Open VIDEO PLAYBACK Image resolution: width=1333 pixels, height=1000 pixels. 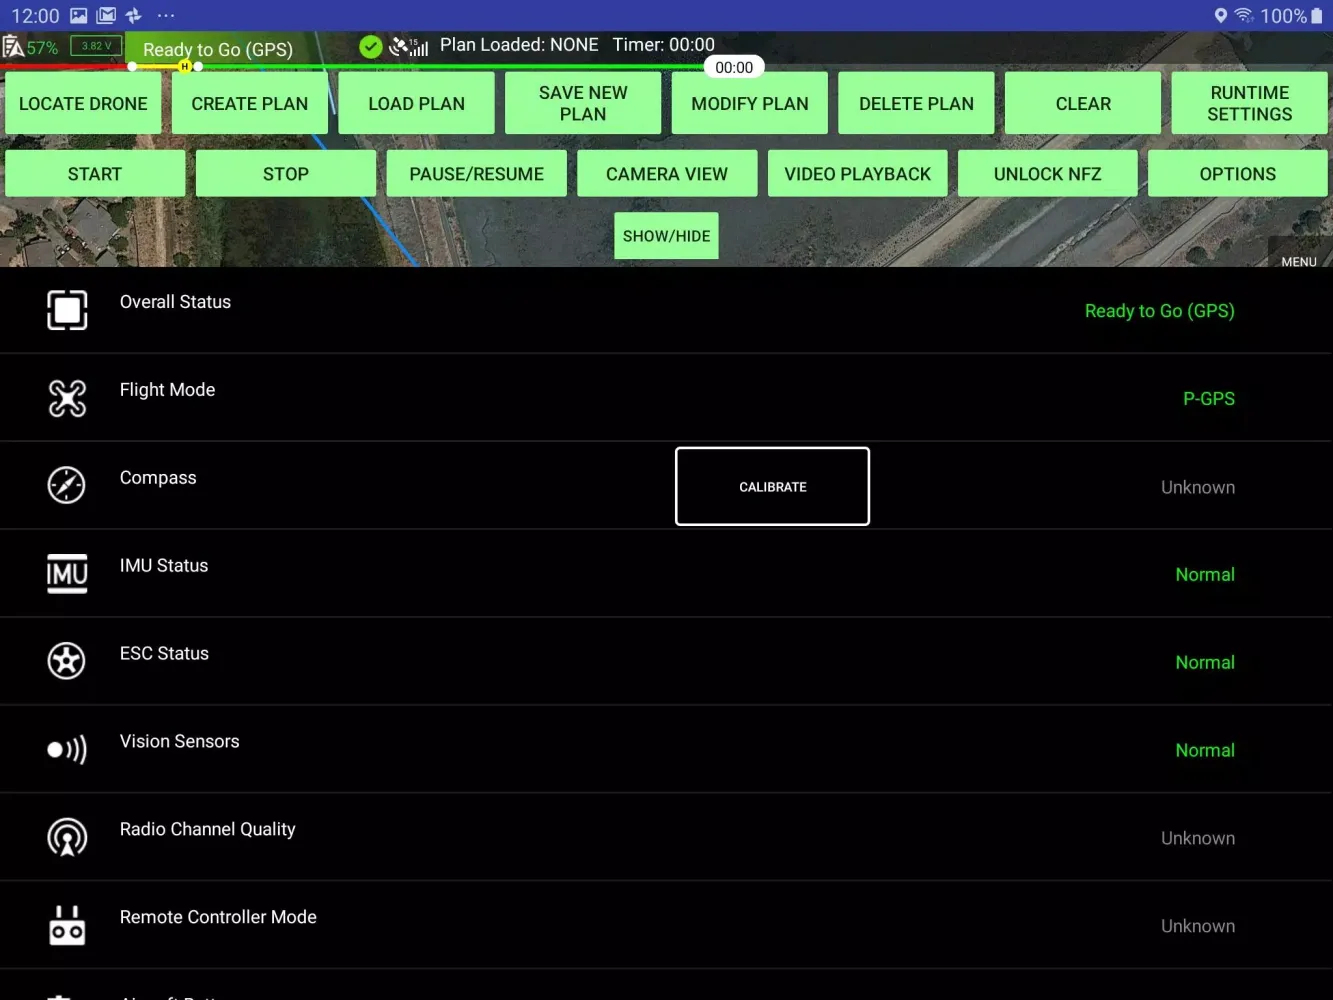tap(858, 173)
